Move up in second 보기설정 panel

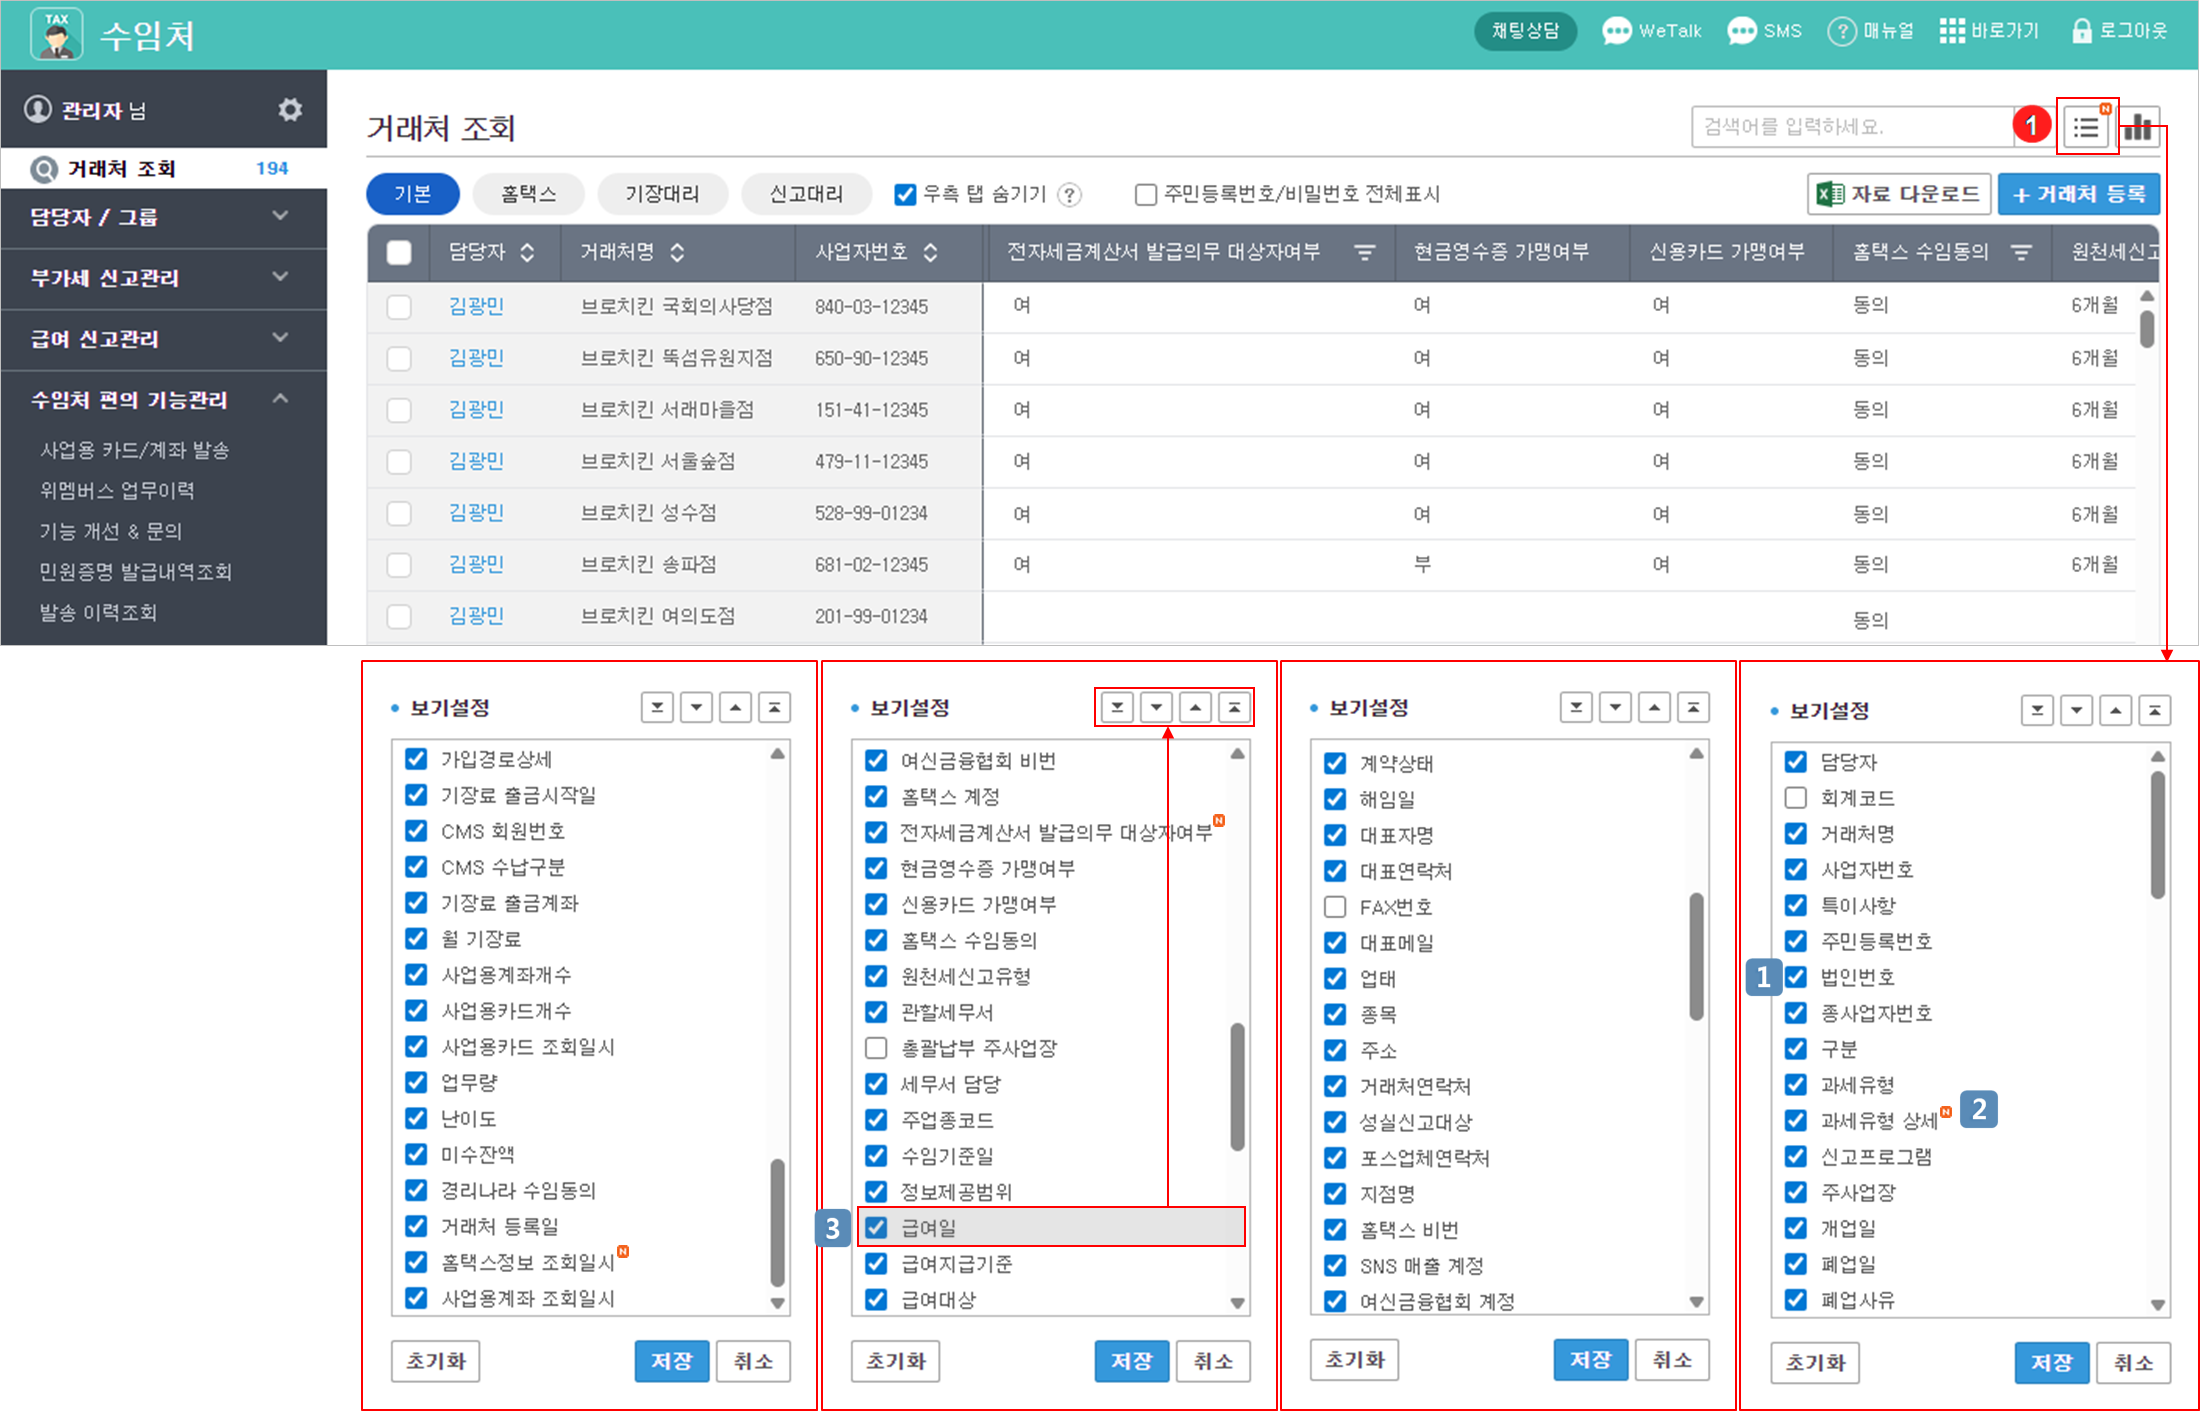pos(1195,707)
